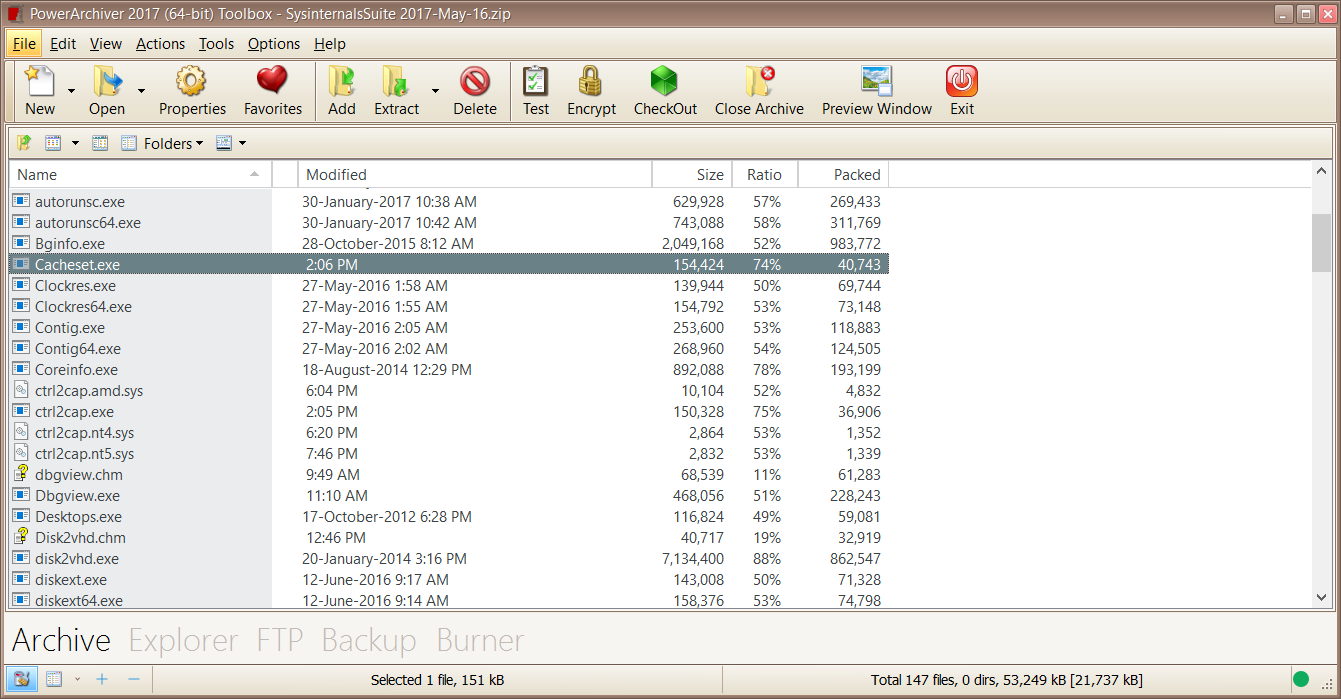Open the Preview Window icon
Viewport: 1341px width, 699px height.
pyautogui.click(x=877, y=81)
